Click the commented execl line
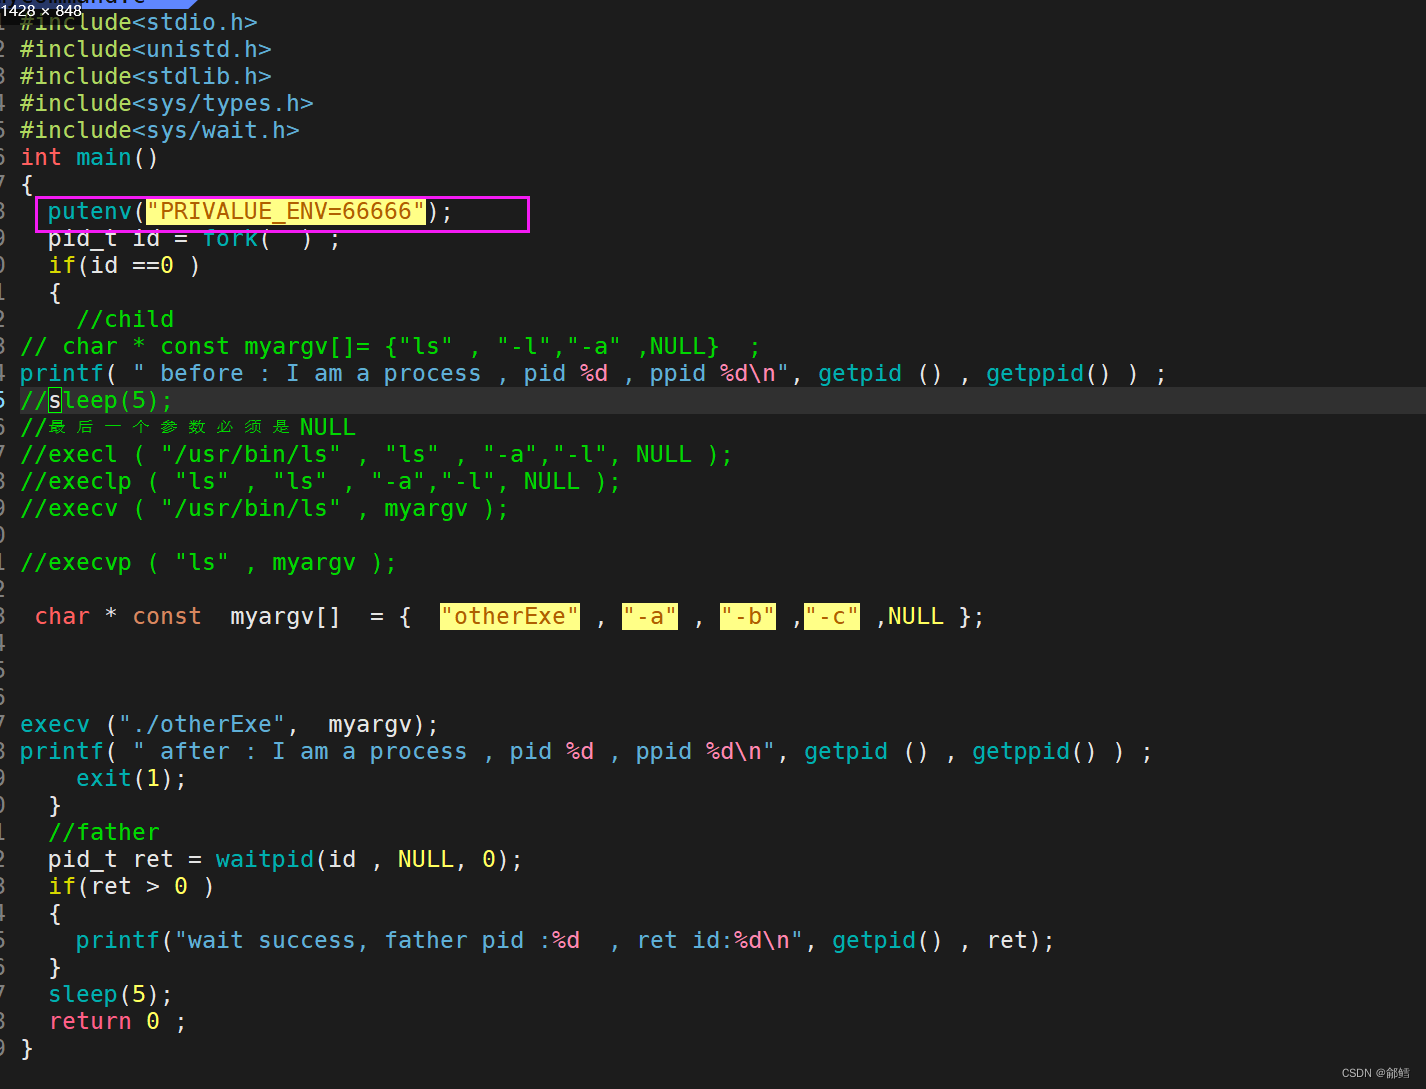This screenshot has width=1426, height=1089. click(376, 454)
